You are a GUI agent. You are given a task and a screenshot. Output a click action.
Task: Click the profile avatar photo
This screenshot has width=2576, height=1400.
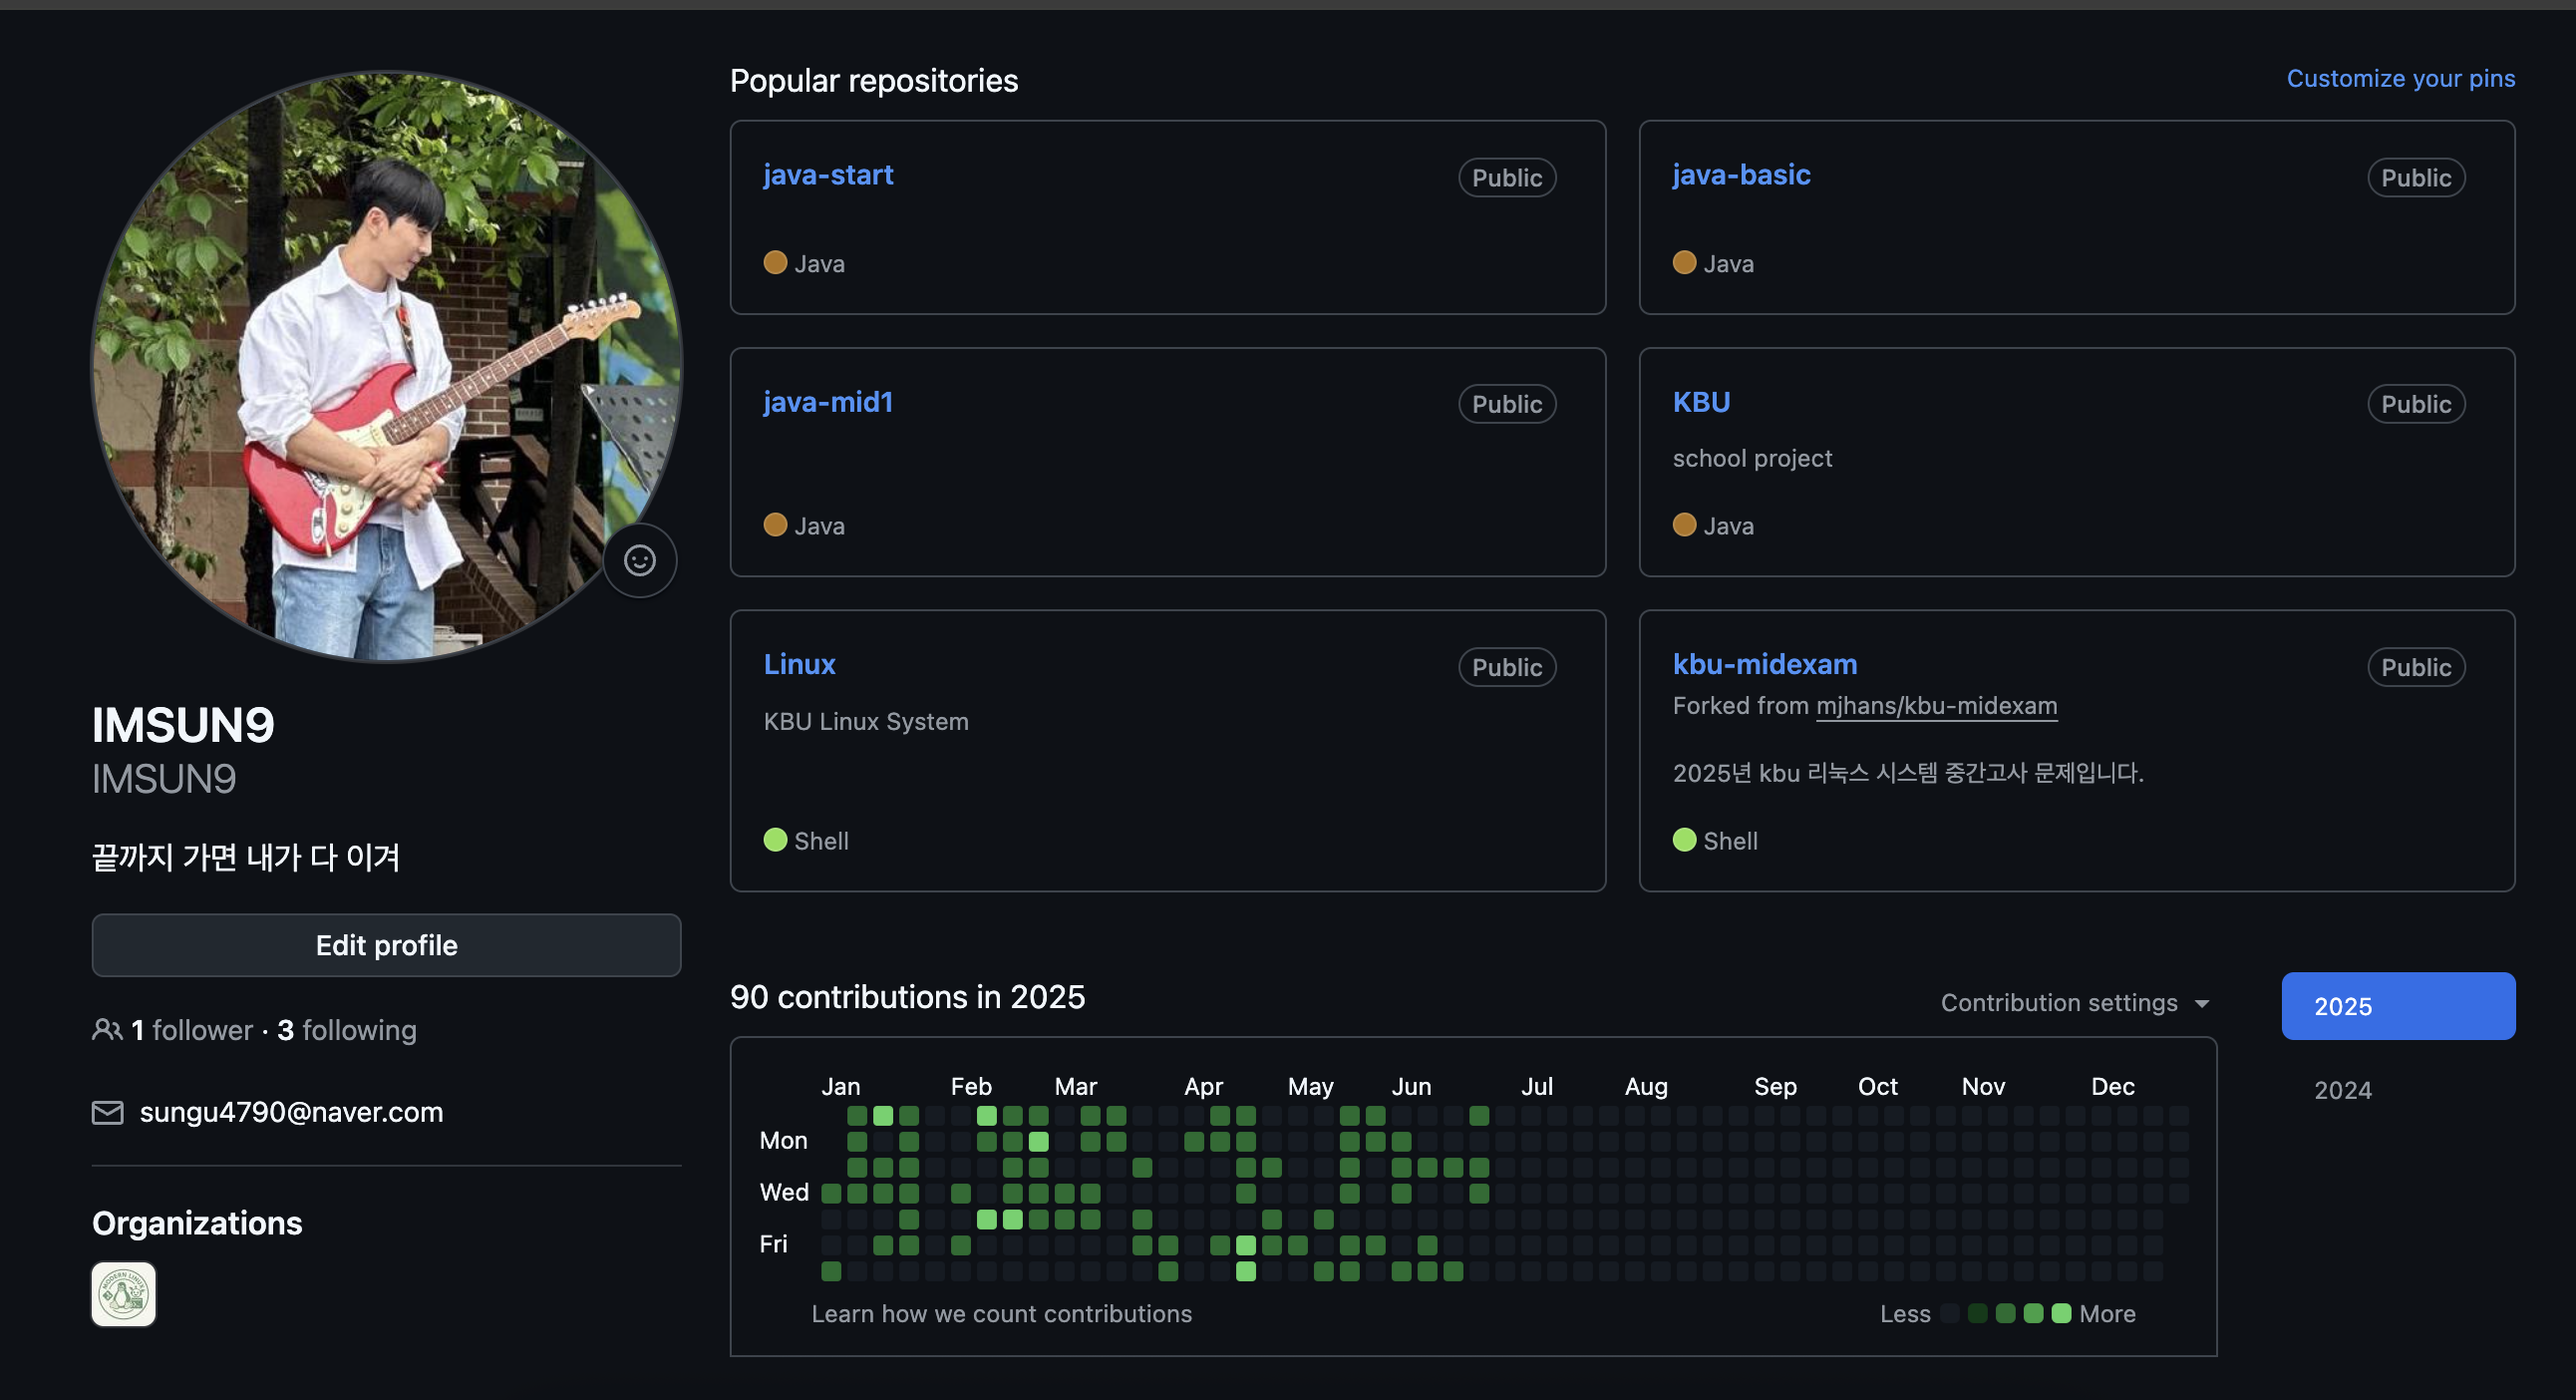(386, 366)
